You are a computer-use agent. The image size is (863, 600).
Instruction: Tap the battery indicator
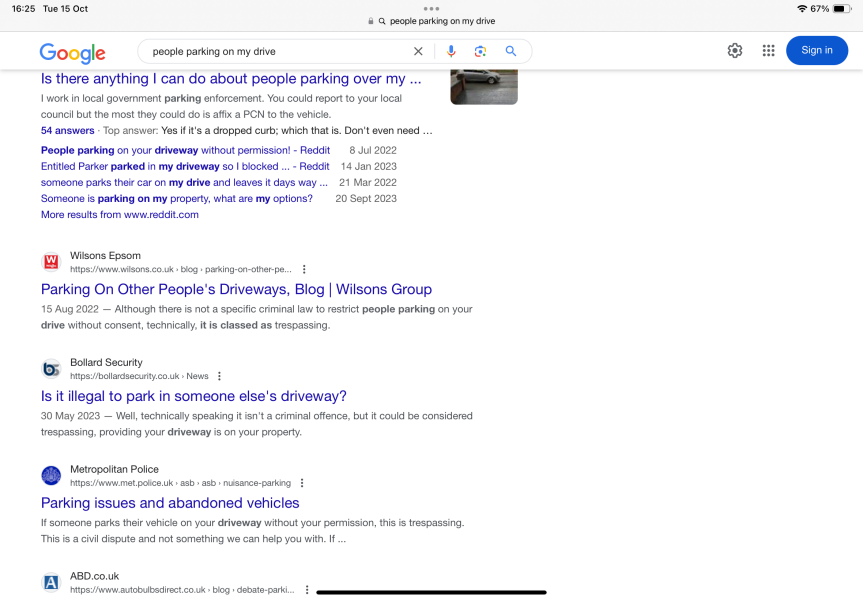coord(842,8)
